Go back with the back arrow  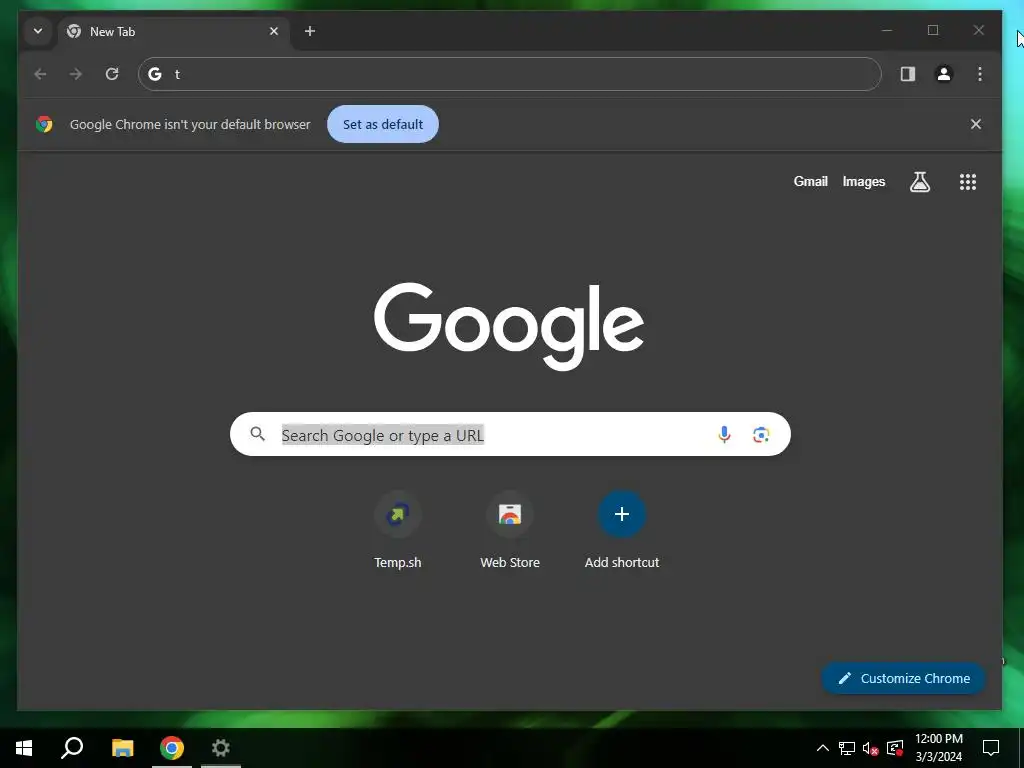[40, 74]
